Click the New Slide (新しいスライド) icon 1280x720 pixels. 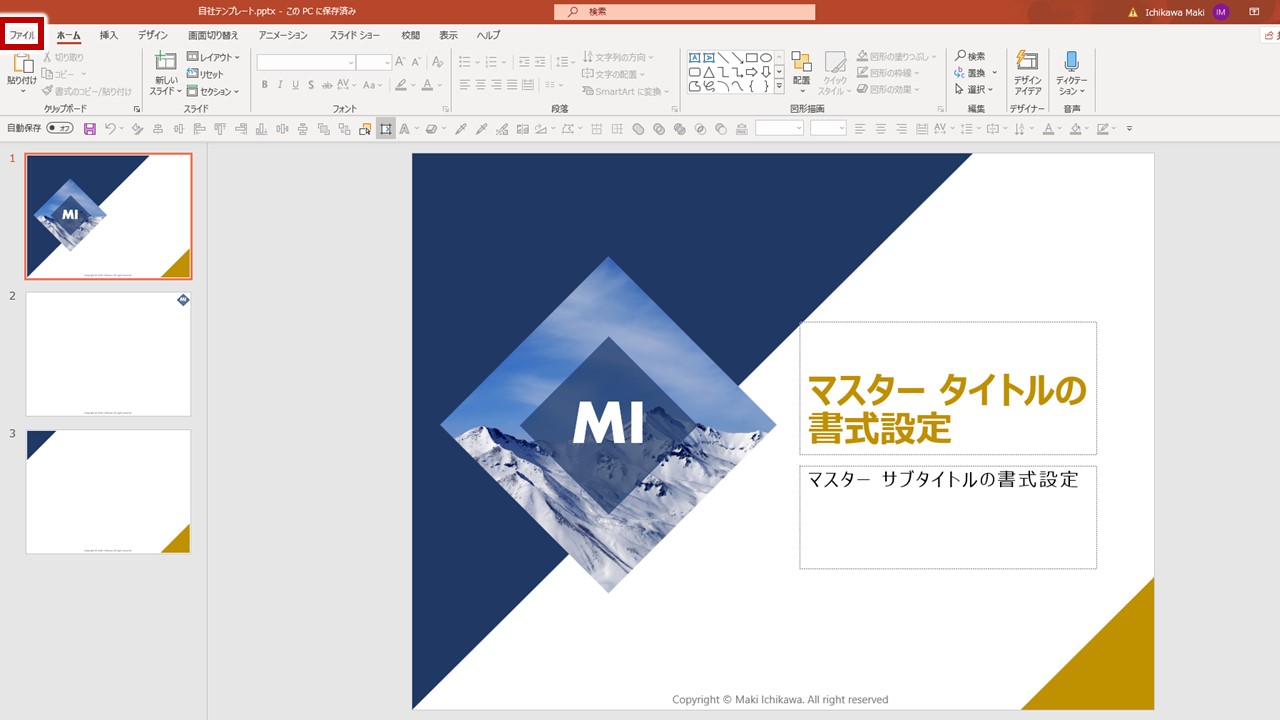click(165, 63)
